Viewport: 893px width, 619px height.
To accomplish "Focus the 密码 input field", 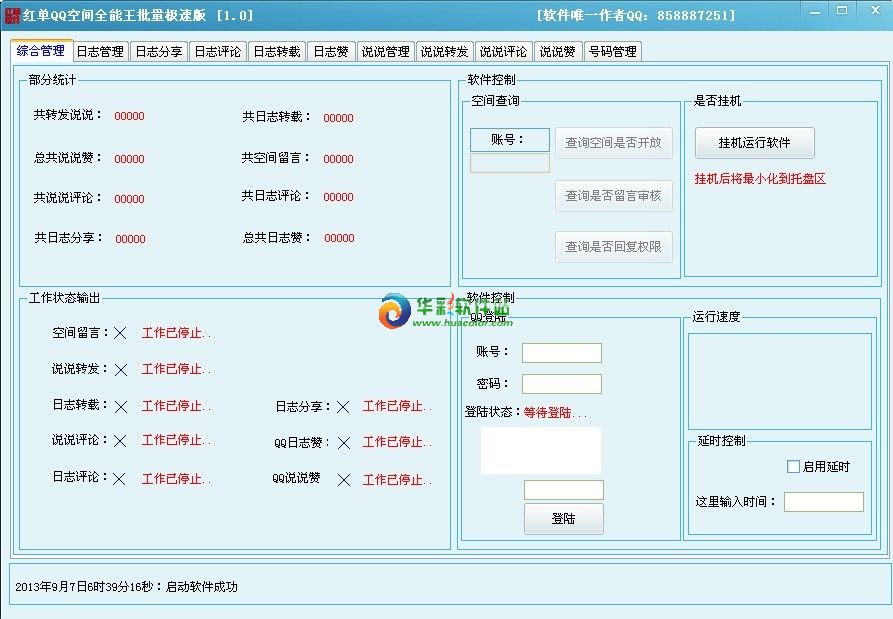I will [x=562, y=384].
